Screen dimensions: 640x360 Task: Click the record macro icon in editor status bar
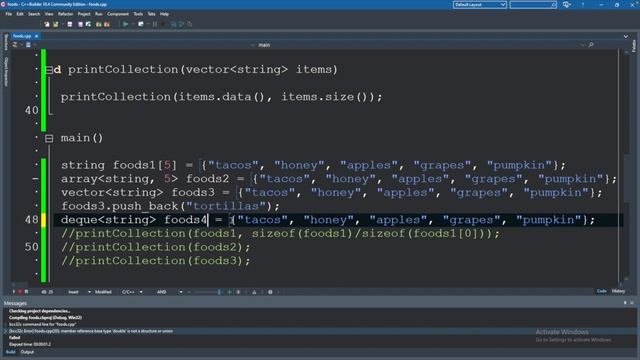pos(20,292)
